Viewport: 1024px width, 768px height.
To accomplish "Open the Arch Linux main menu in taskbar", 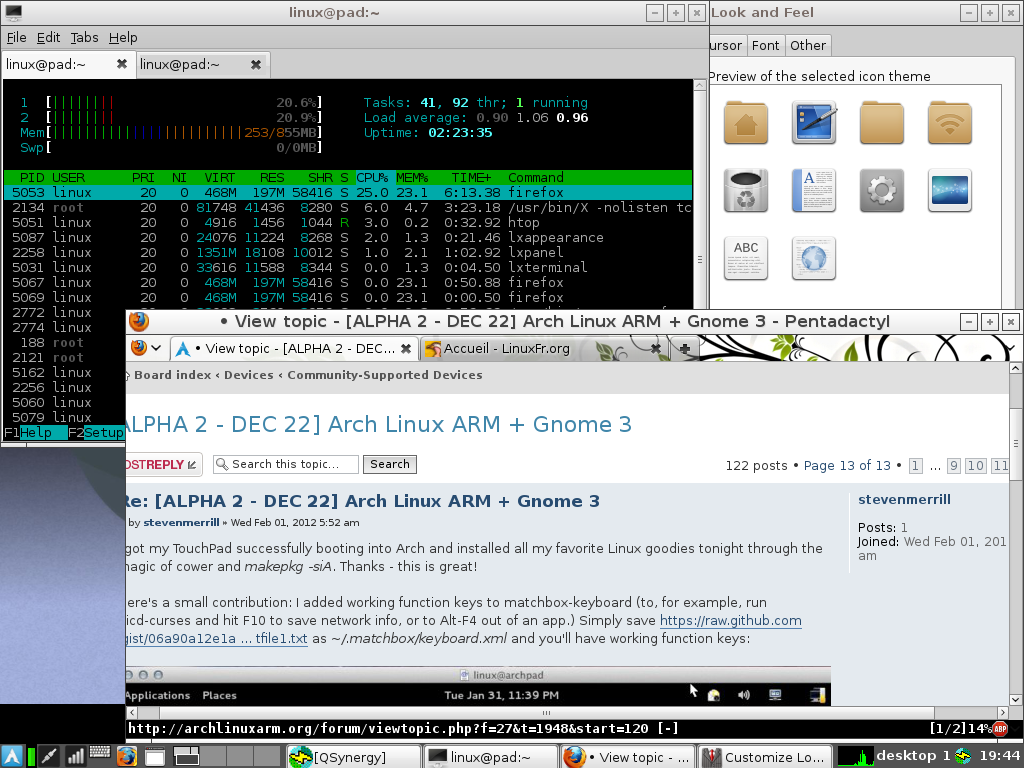I will 13,756.
